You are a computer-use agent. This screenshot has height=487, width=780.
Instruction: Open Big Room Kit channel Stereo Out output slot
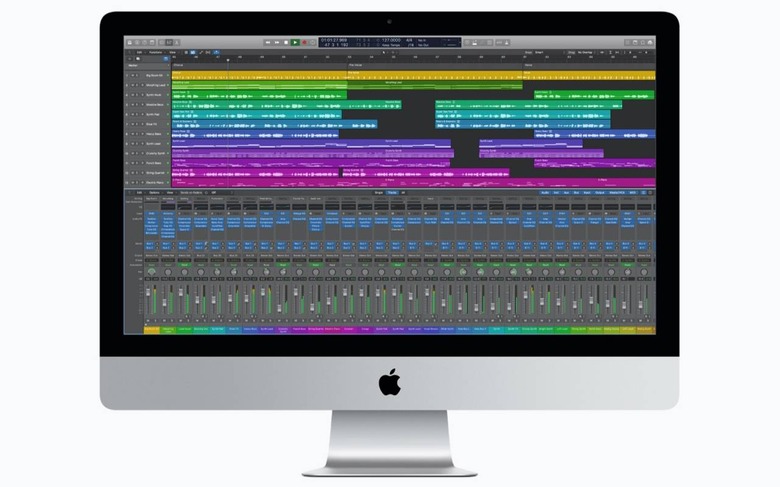point(152,255)
